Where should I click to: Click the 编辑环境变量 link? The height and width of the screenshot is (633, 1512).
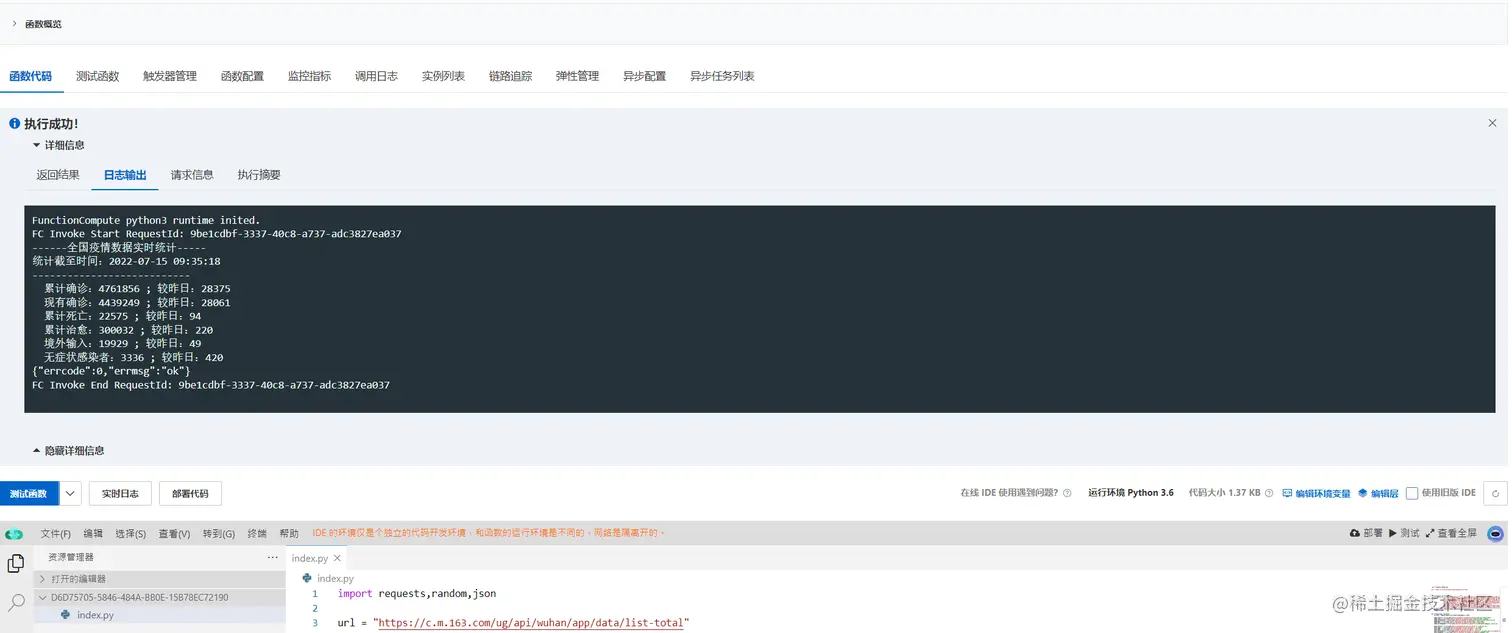(1323, 494)
